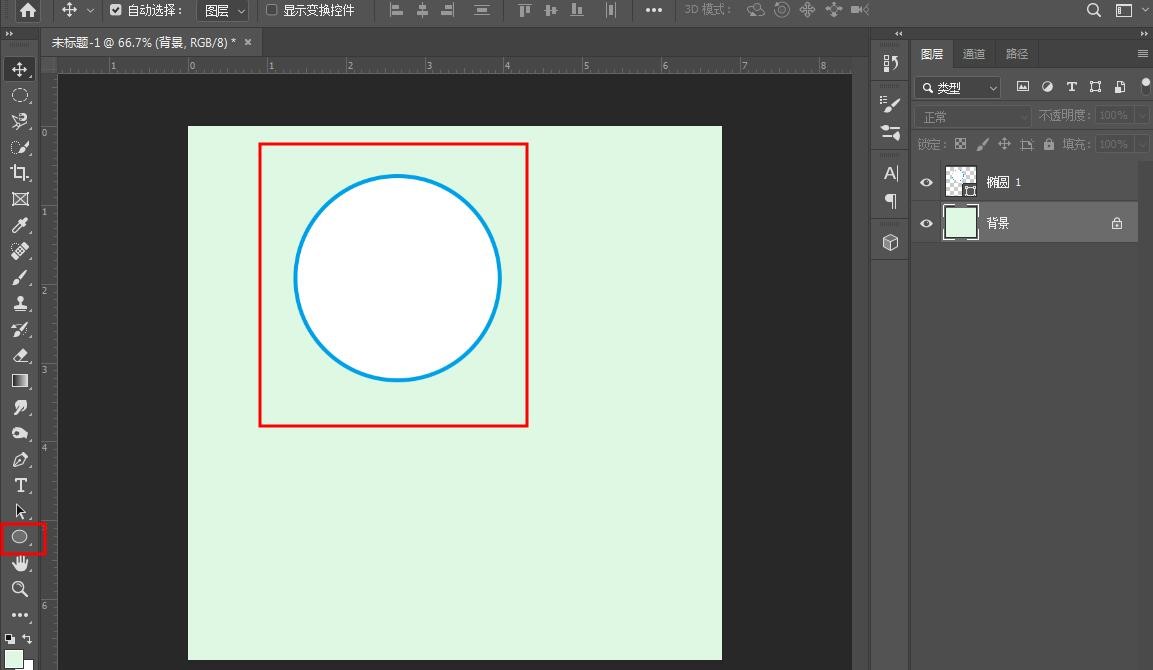
Task: Activate the Hand tool
Action: click(x=20, y=563)
